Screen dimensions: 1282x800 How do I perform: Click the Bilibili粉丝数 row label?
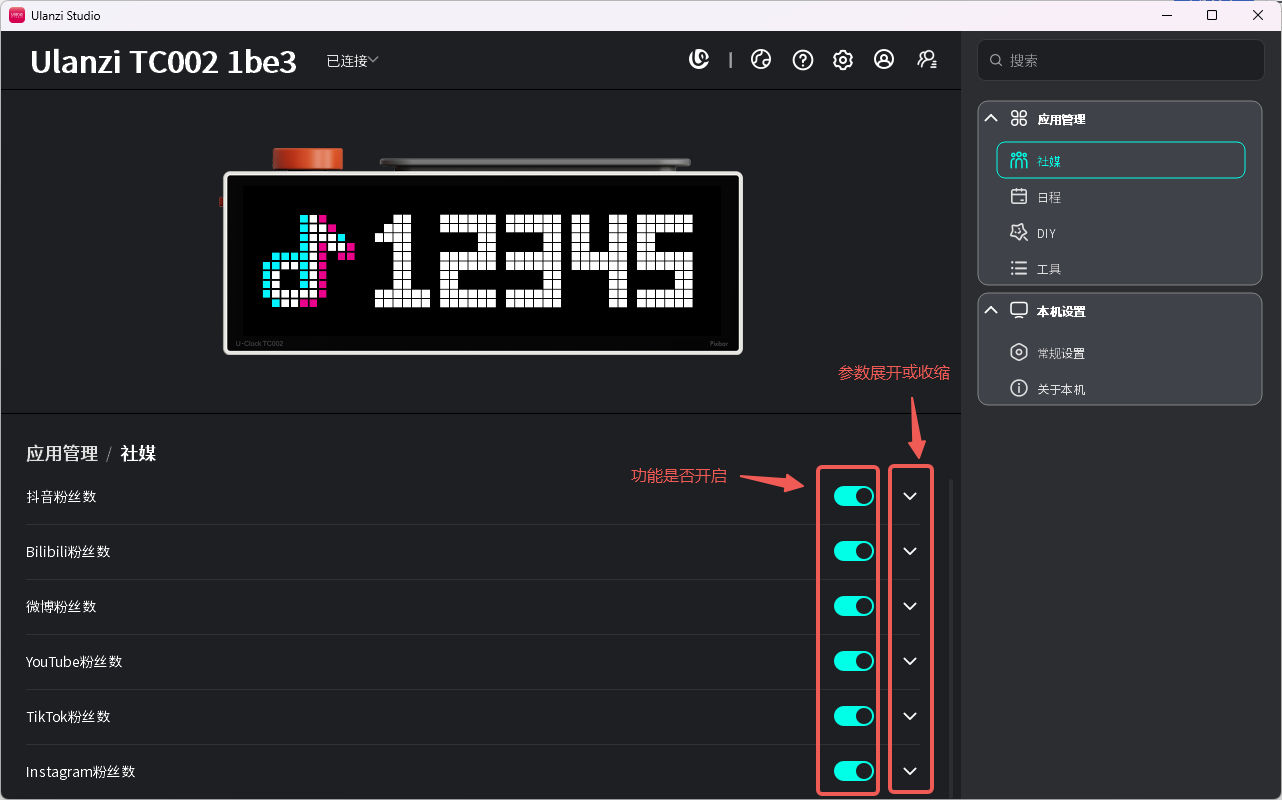(68, 551)
